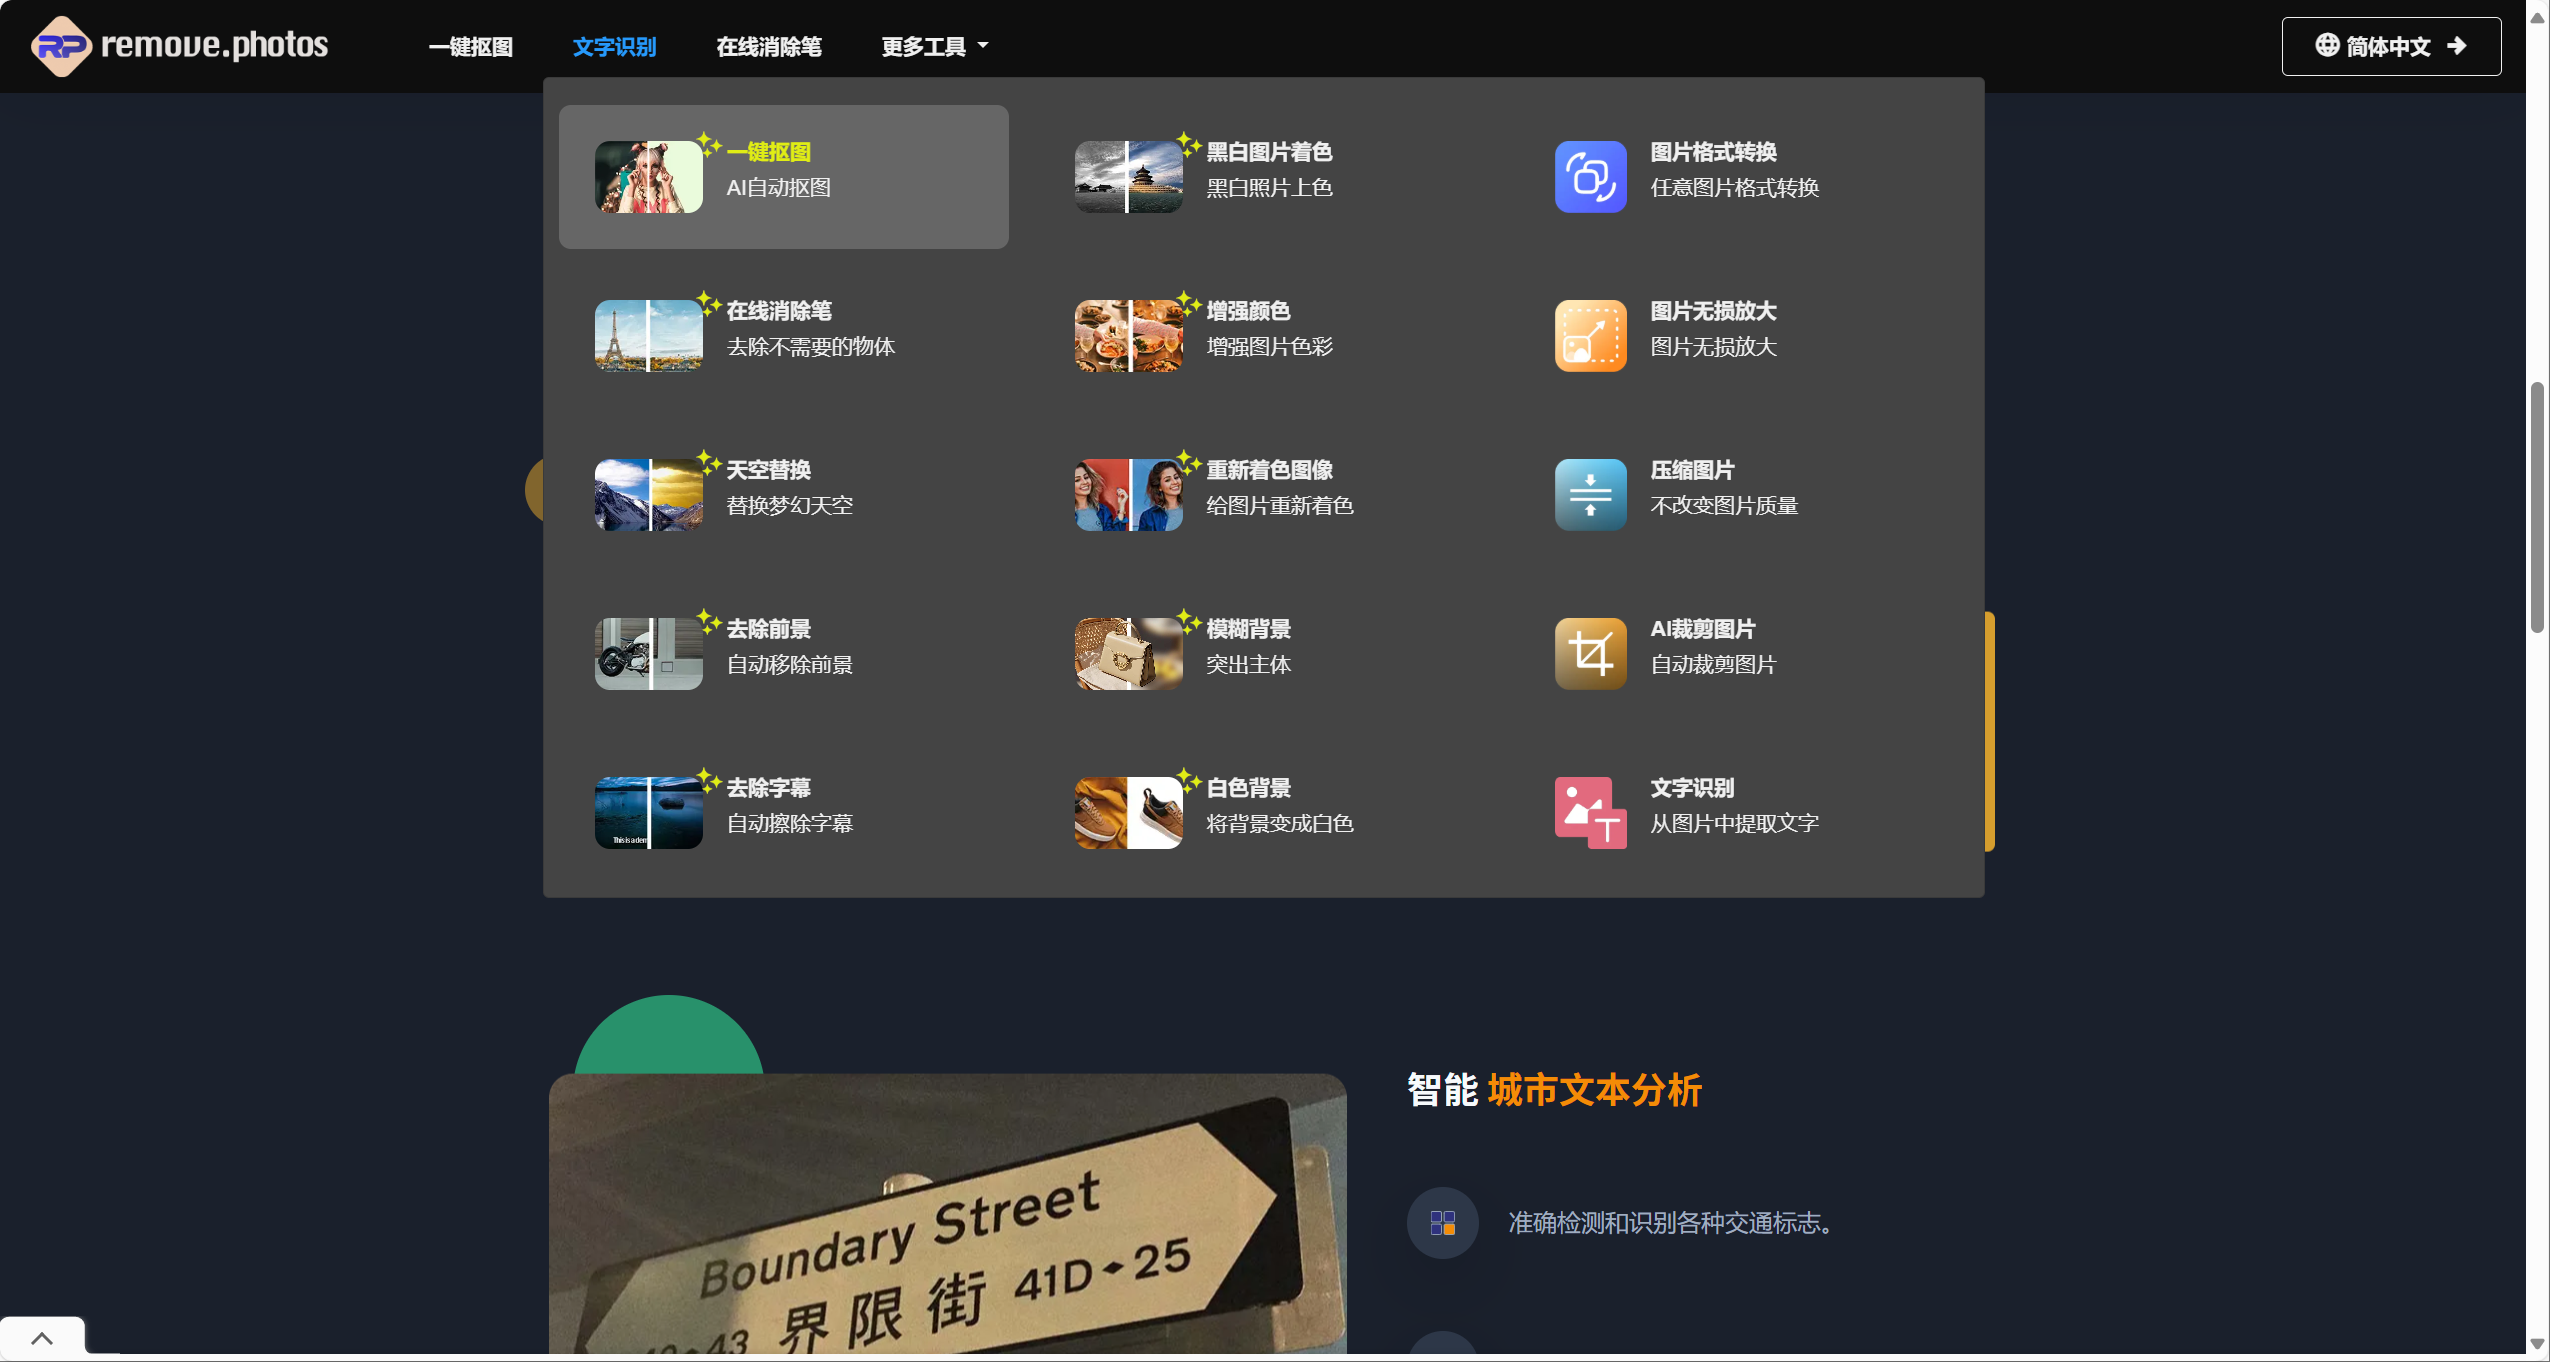The height and width of the screenshot is (1362, 2550).
Task: Click the 增强颜色 food thumbnail
Action: (x=1128, y=335)
